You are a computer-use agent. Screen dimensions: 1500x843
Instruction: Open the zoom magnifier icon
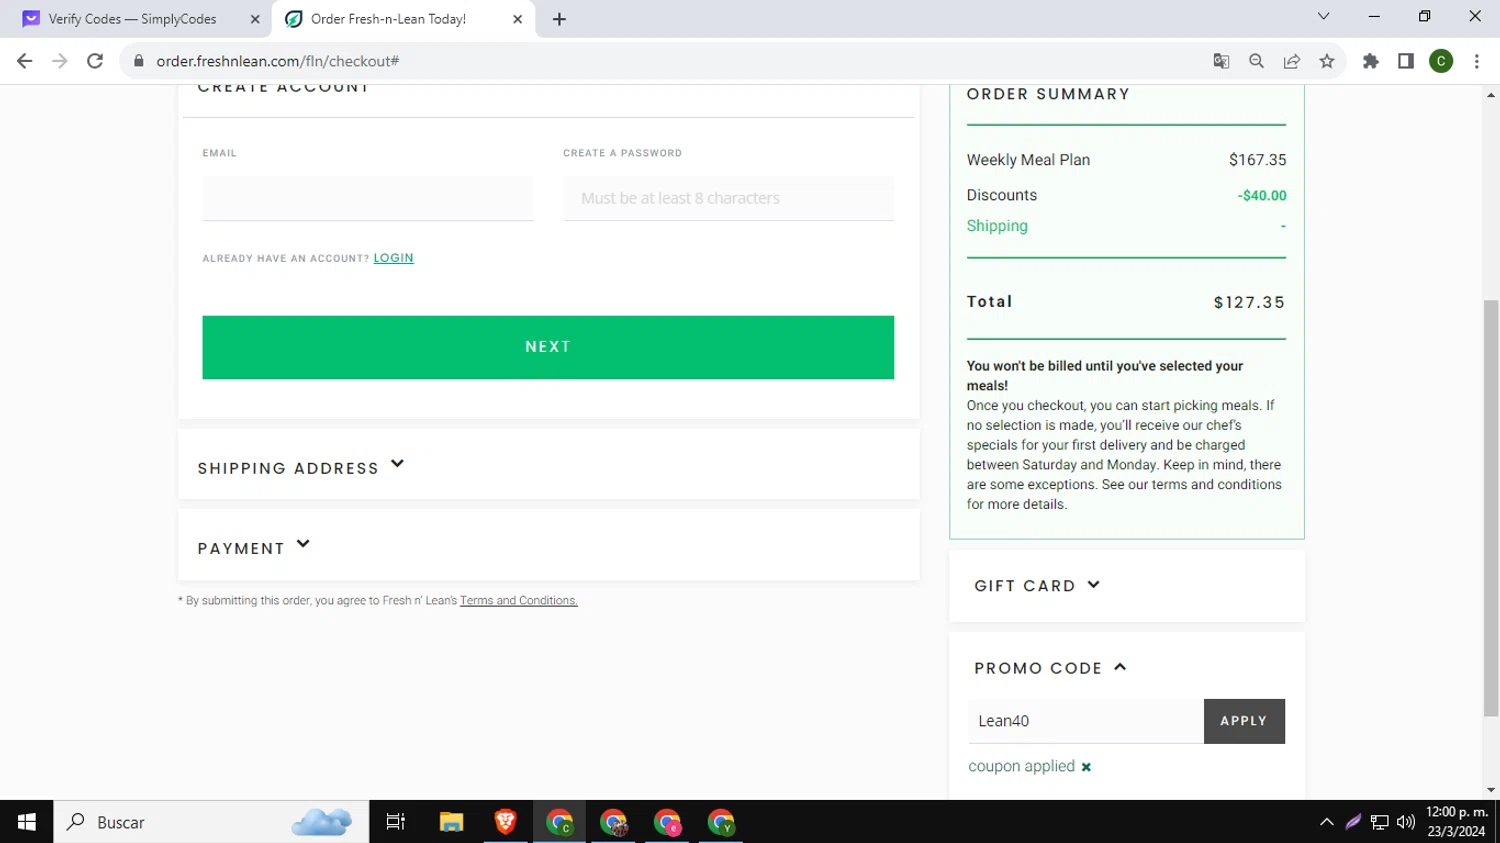[1257, 61]
